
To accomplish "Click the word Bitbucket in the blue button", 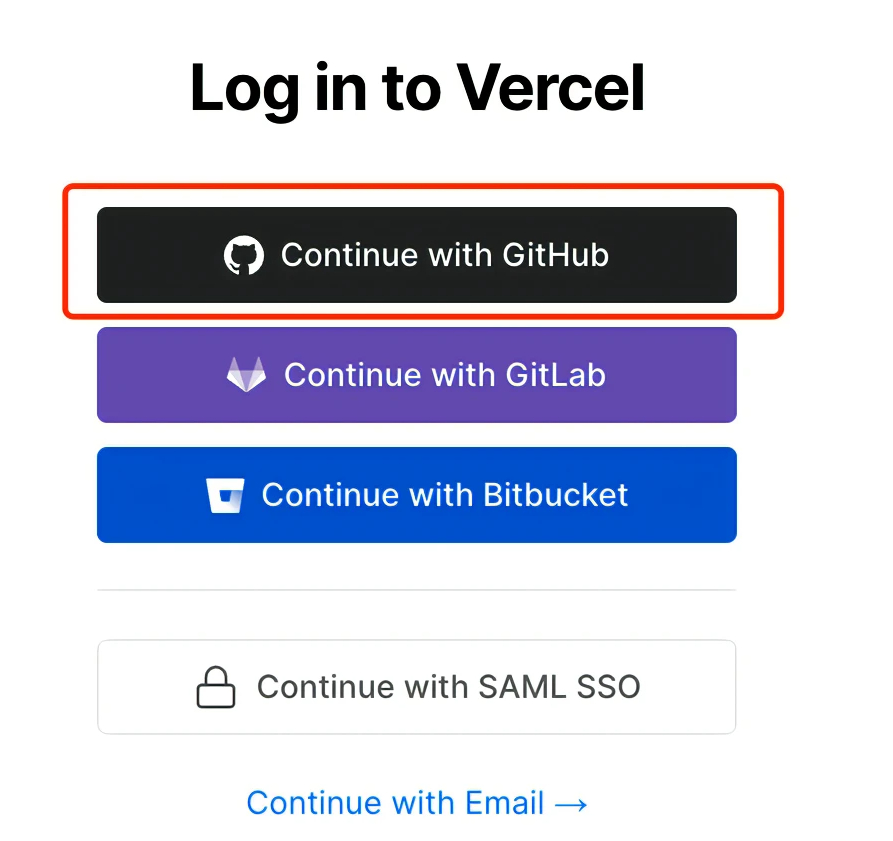I will pyautogui.click(x=555, y=495).
